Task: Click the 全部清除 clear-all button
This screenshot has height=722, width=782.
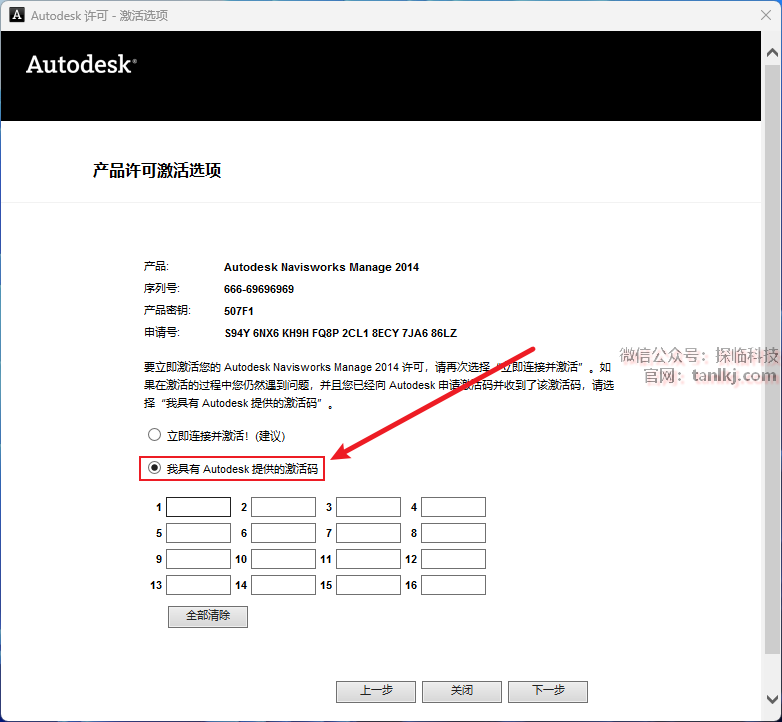Action: pyautogui.click(x=208, y=617)
